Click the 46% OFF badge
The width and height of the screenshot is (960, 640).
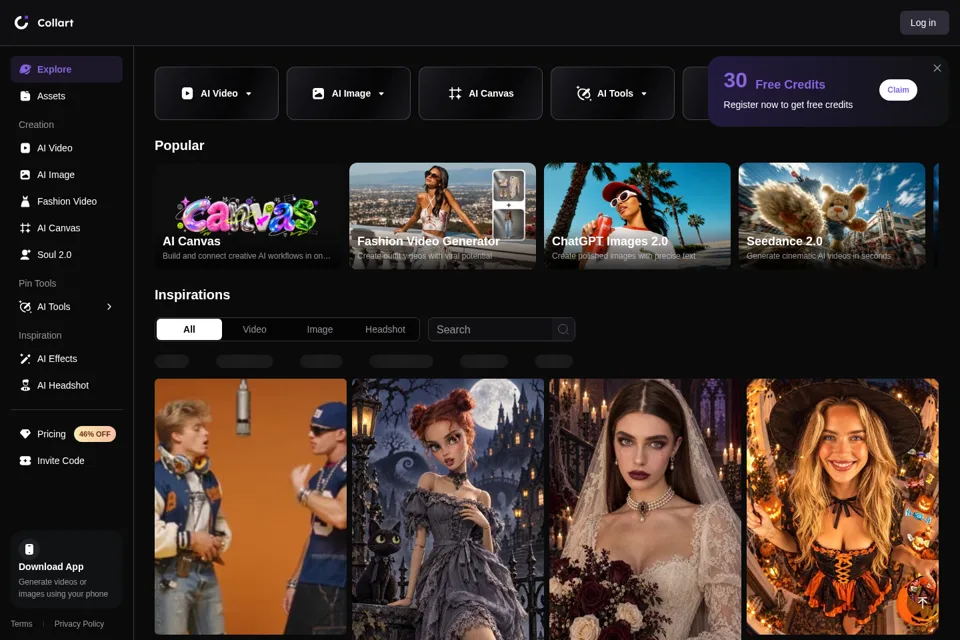95,434
